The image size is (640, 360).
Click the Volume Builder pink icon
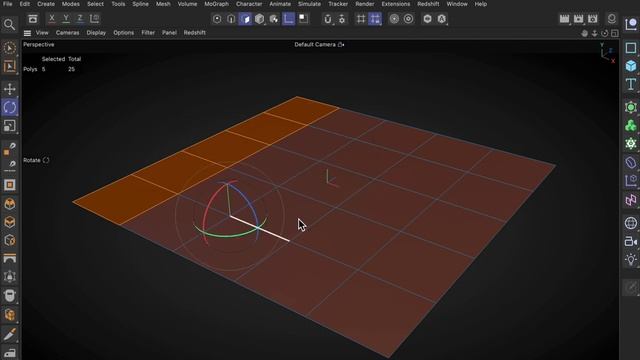click(631, 200)
